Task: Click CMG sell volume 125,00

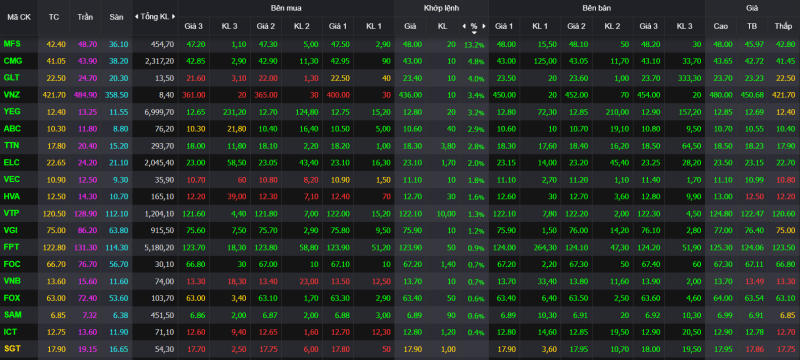Action: (x=544, y=61)
